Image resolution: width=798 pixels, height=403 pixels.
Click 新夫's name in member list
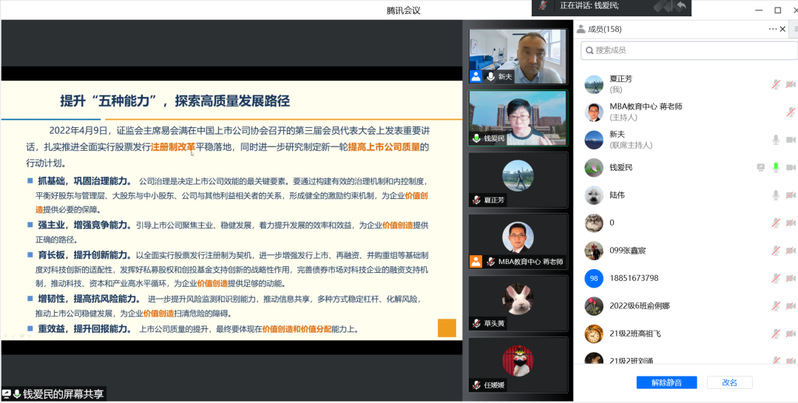tap(617, 134)
